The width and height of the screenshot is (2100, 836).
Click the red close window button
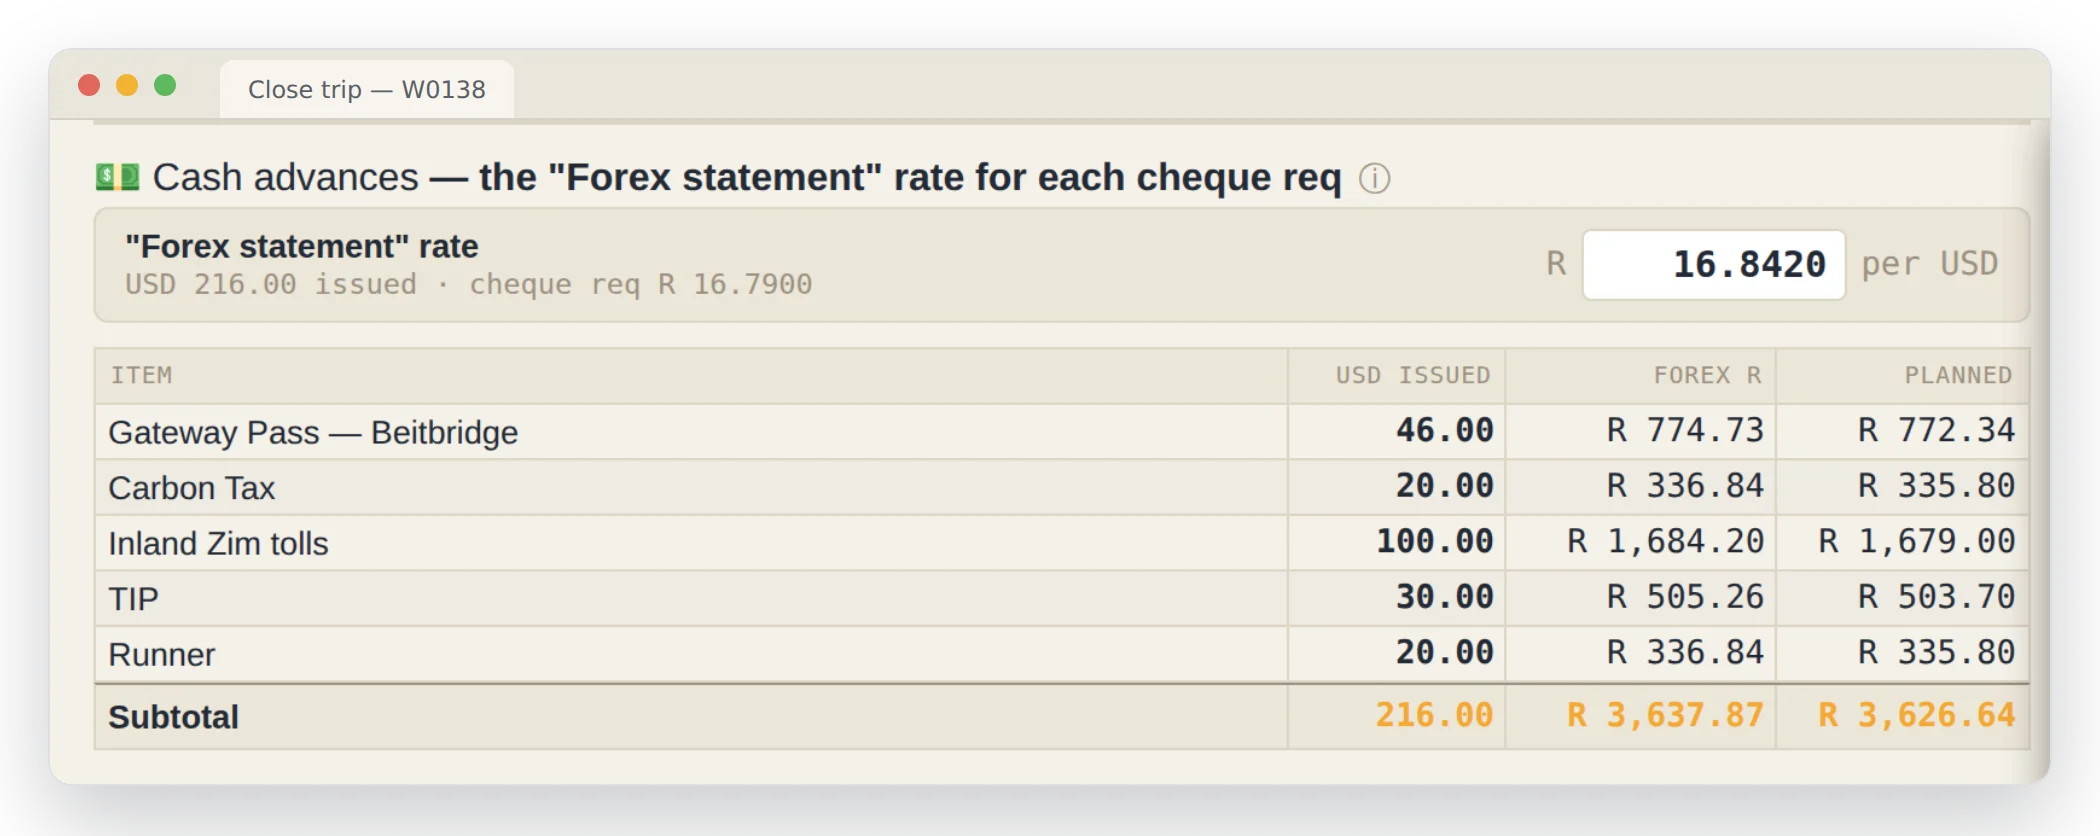89,85
